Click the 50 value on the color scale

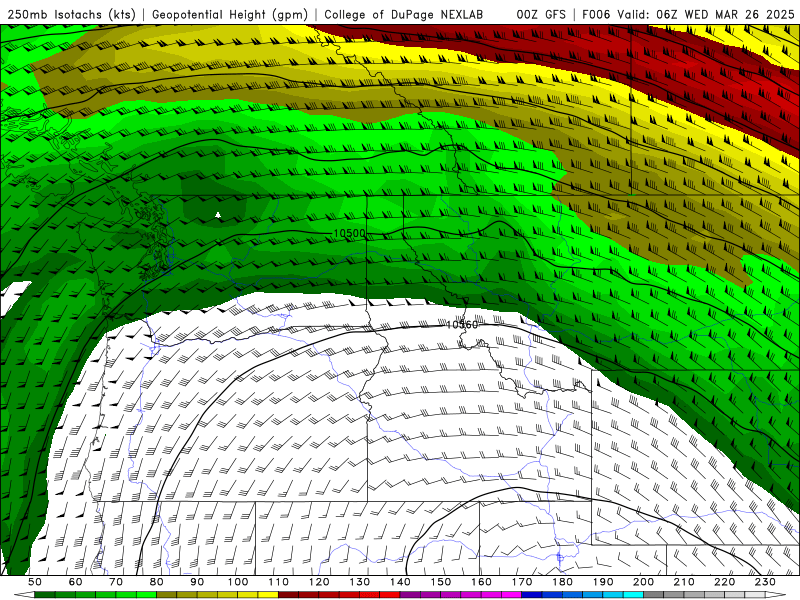tap(35, 582)
